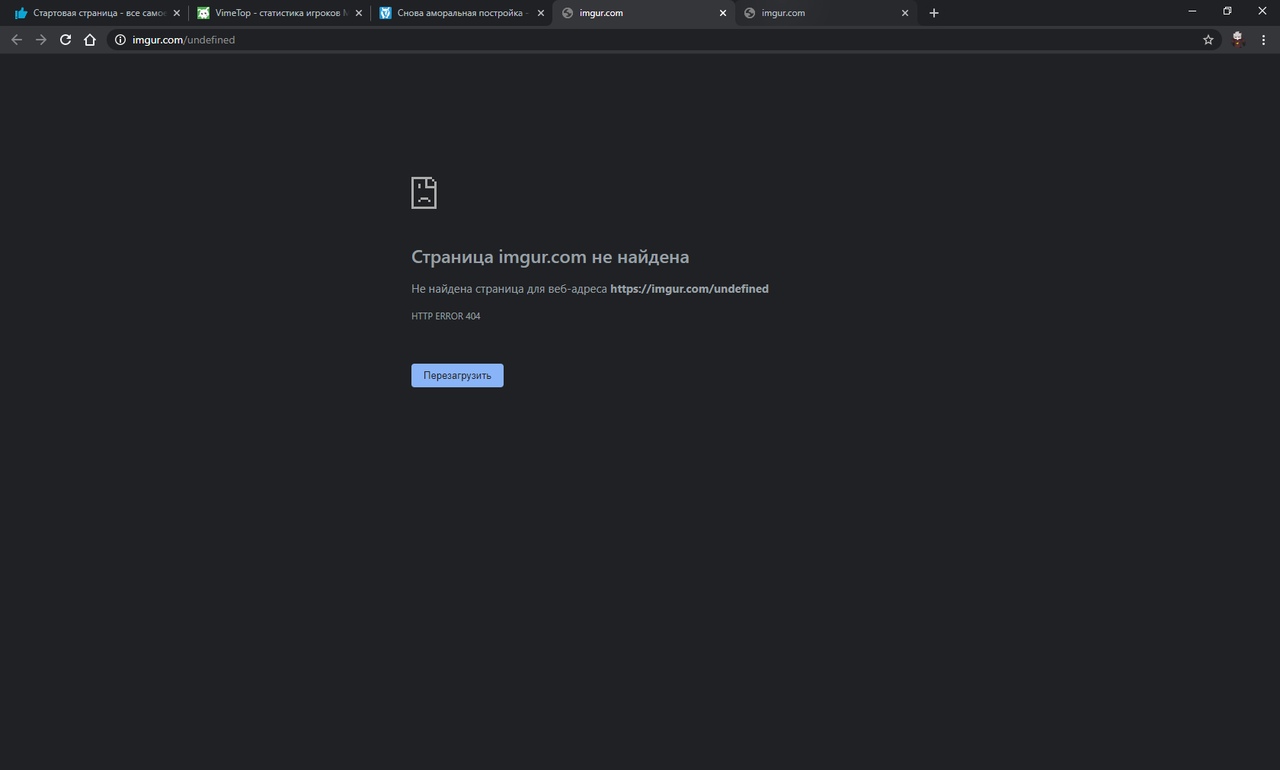Image resolution: width=1280 pixels, height=770 pixels.
Task: Reload the page using toolbar icon
Action: pos(66,40)
